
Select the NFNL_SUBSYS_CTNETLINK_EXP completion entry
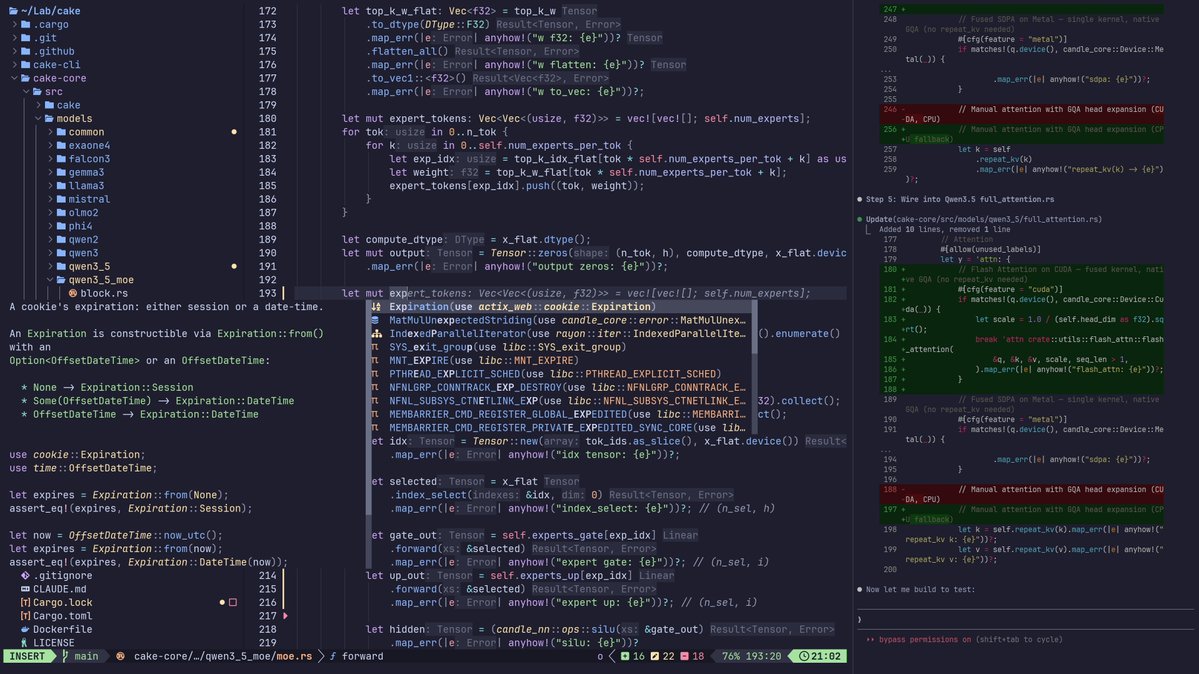click(x=560, y=401)
